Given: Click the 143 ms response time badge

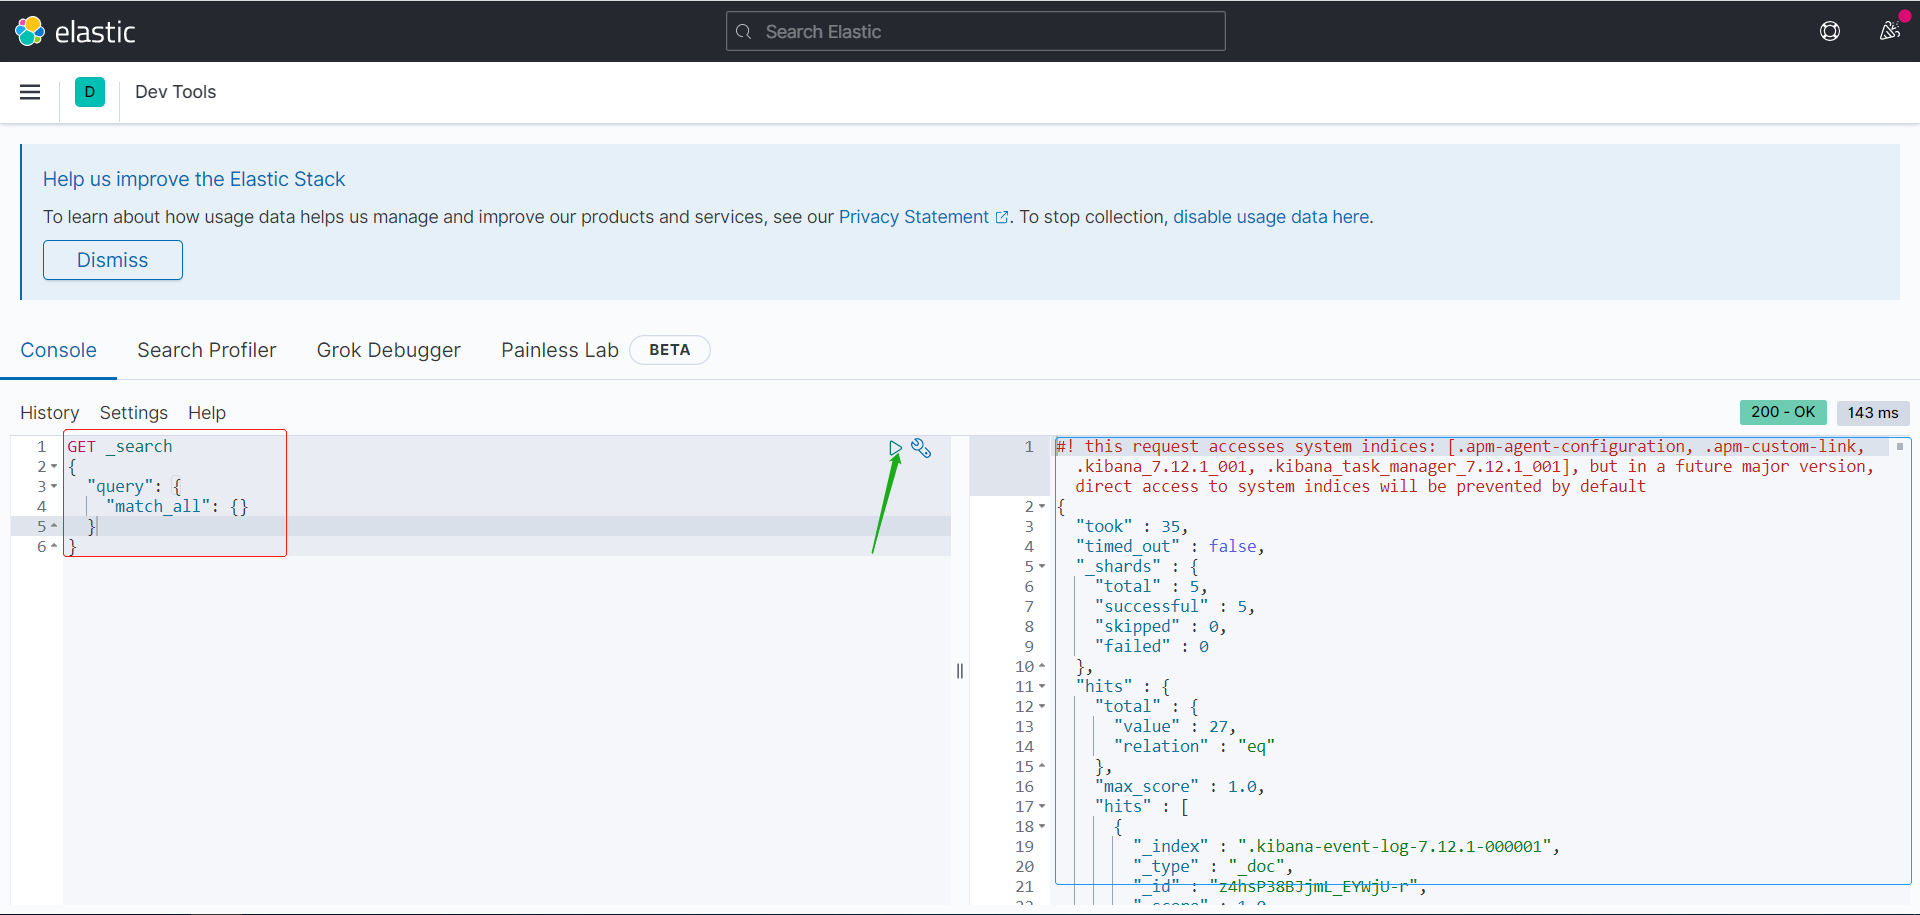Looking at the screenshot, I should point(1873,413).
